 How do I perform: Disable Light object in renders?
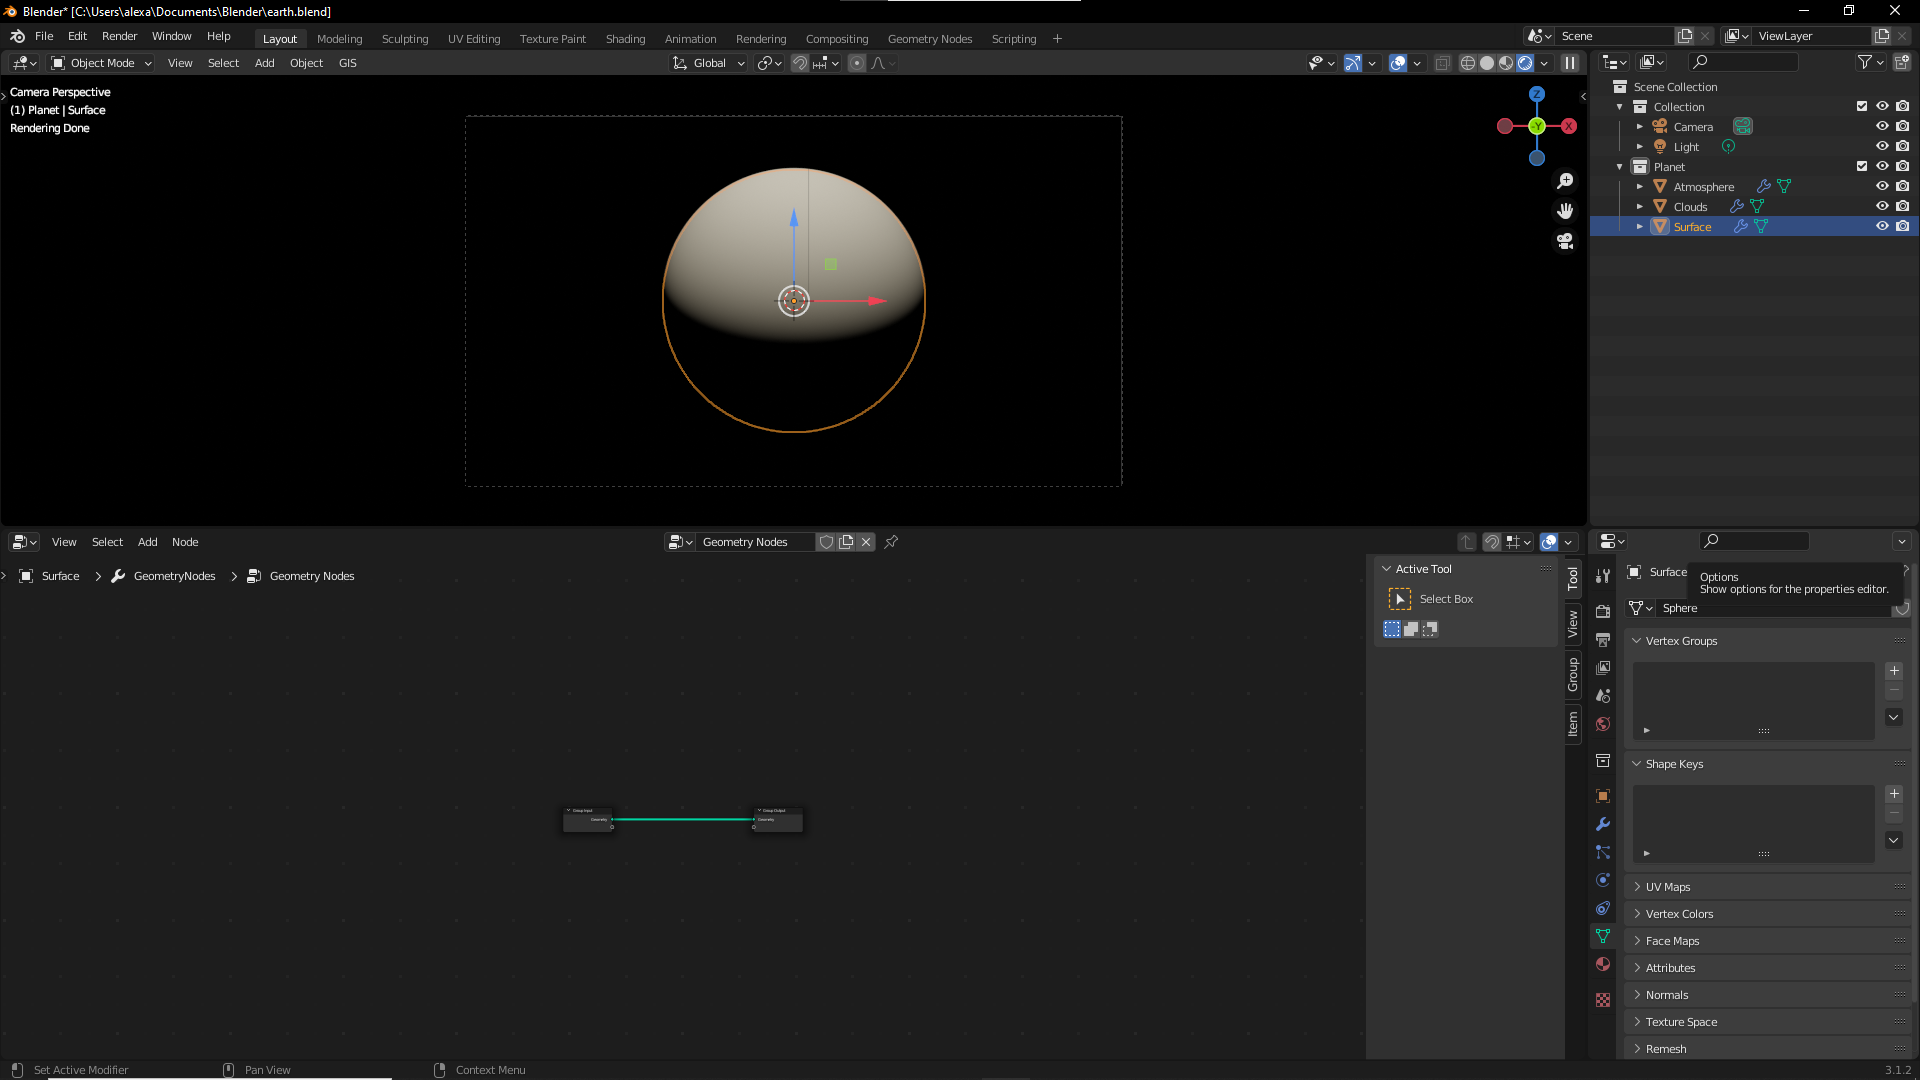coord(1903,147)
